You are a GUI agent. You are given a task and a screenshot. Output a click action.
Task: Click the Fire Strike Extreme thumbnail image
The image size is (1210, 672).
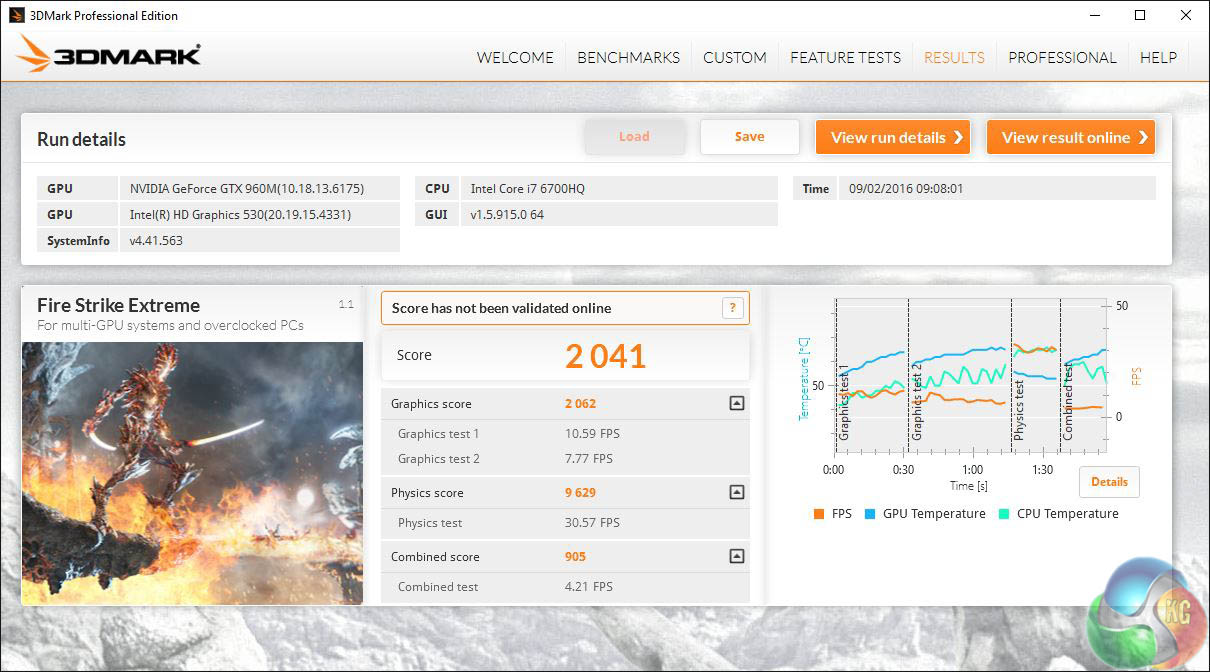tap(192, 473)
